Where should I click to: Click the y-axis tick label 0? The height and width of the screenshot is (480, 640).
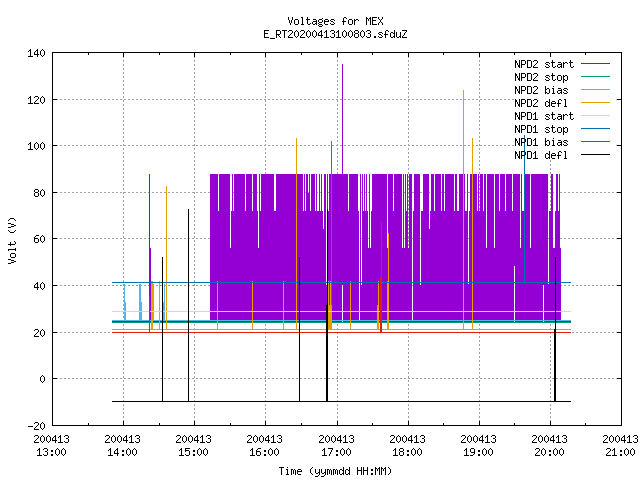[x=42, y=379]
